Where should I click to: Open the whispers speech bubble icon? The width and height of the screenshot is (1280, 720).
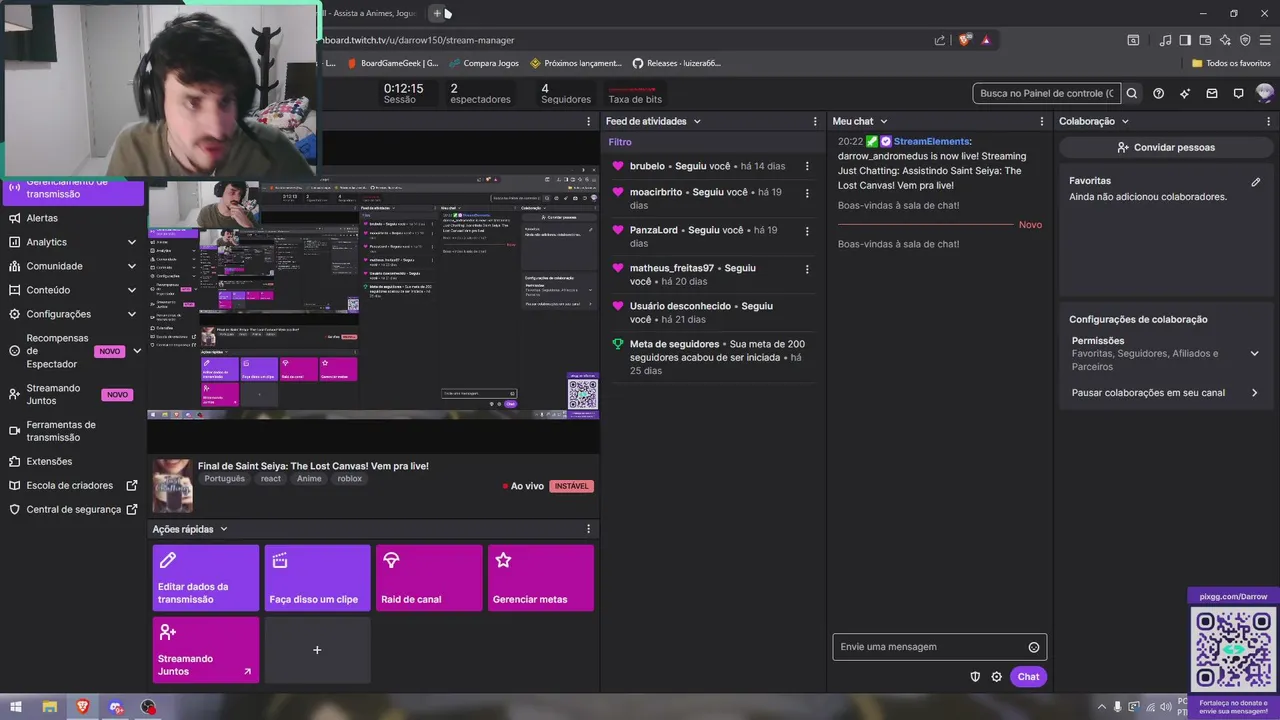(x=1238, y=93)
